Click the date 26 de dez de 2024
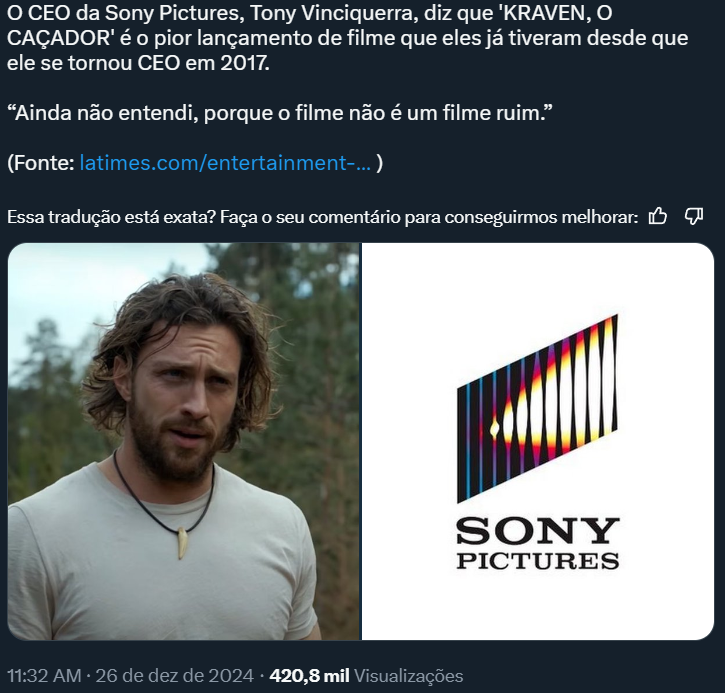 point(174,675)
